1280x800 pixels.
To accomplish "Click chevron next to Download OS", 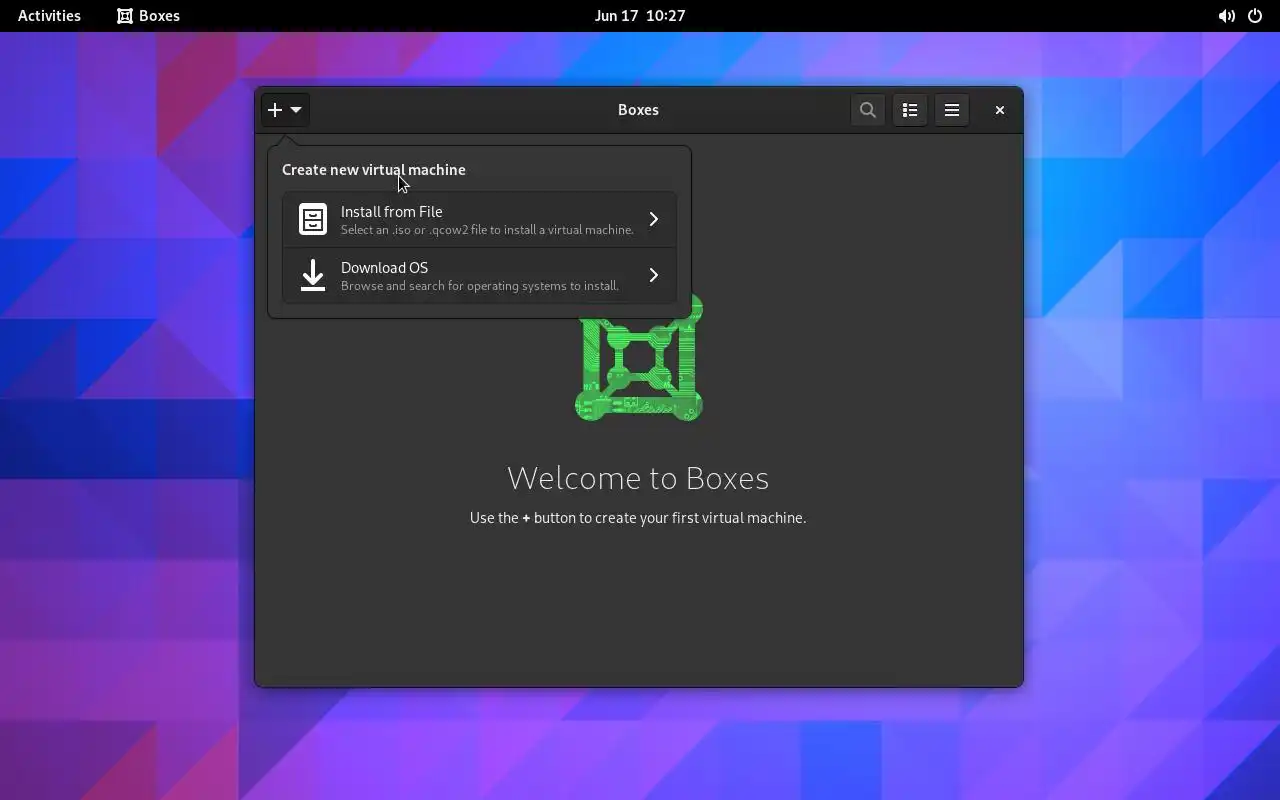I will (654, 275).
